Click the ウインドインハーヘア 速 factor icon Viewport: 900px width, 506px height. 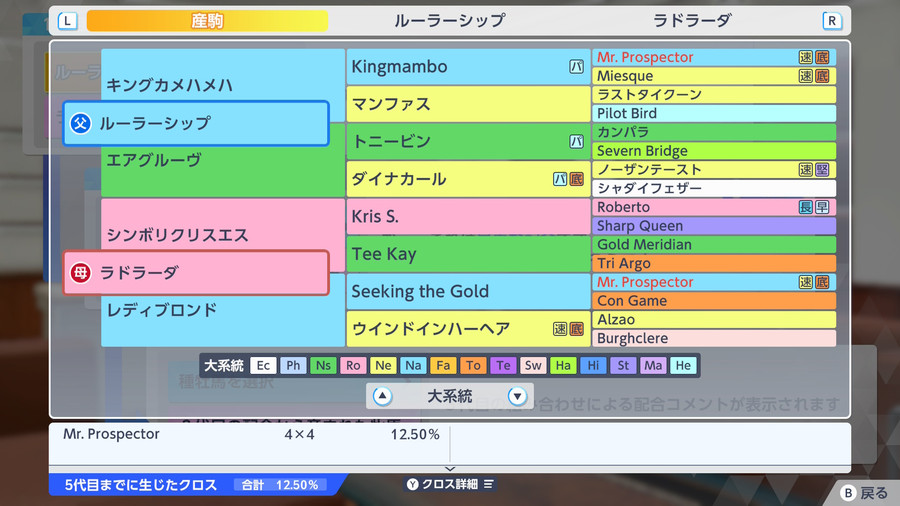(560, 329)
